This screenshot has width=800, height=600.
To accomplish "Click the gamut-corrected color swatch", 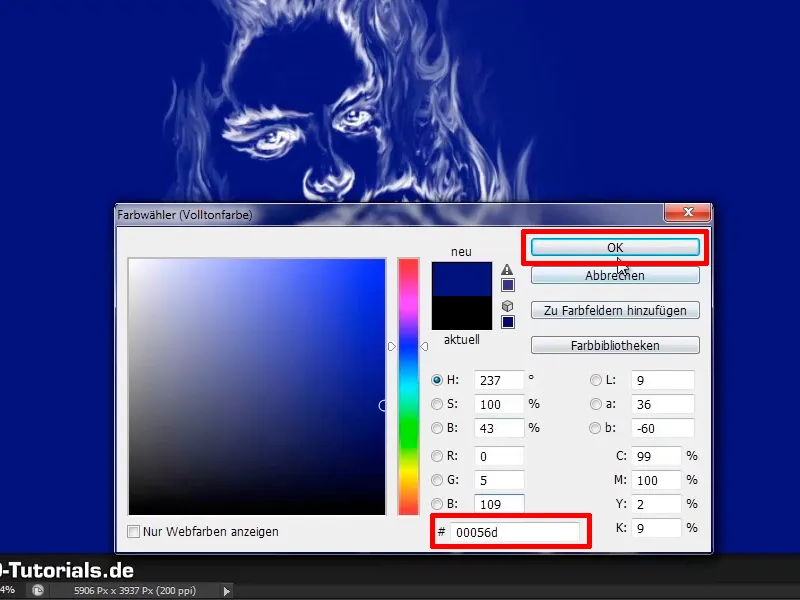I will (x=508, y=285).
